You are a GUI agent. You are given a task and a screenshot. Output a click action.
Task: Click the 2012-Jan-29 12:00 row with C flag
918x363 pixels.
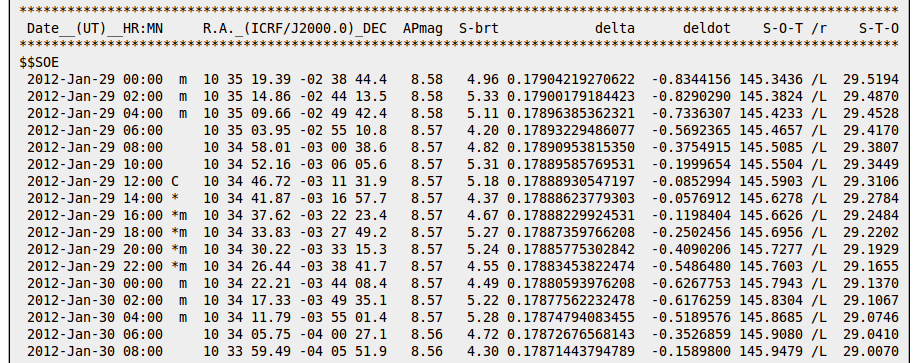click(x=463, y=182)
